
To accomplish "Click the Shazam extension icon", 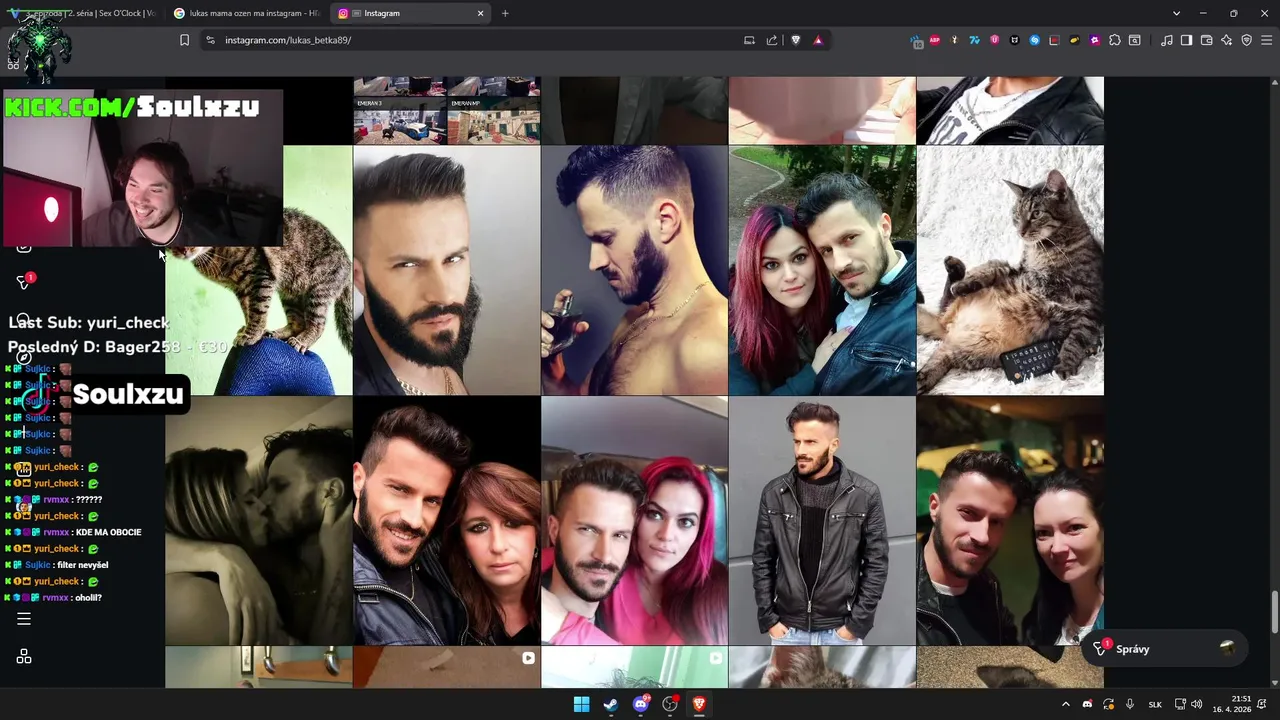I will click(1035, 40).
